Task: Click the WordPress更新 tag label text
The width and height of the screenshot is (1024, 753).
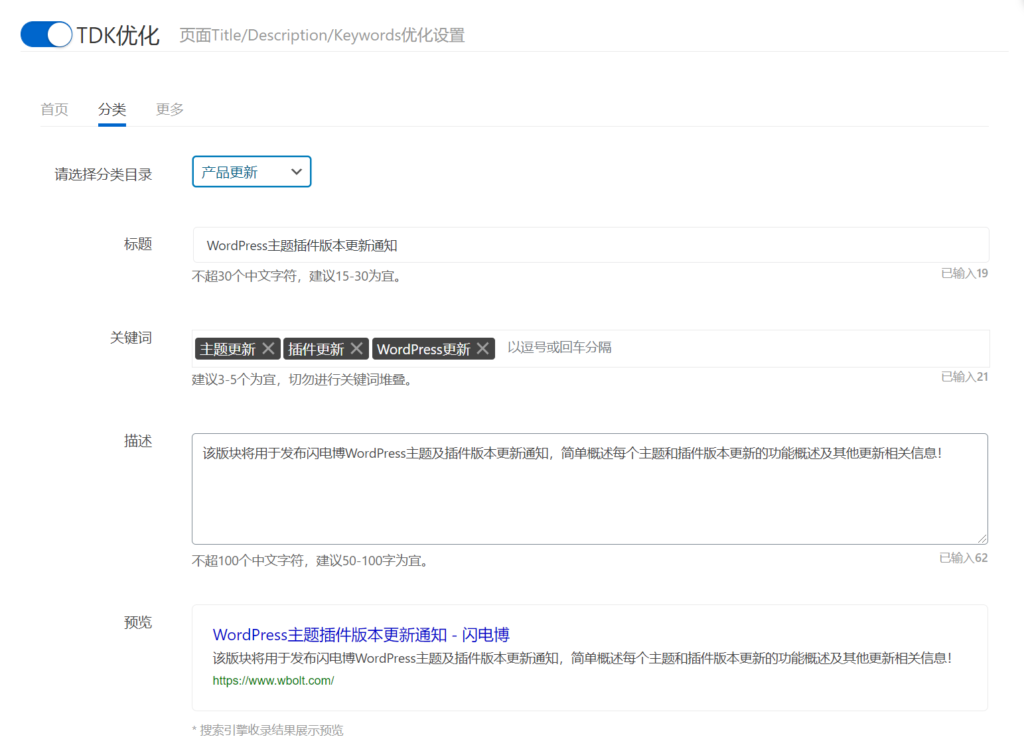Action: [x=423, y=349]
